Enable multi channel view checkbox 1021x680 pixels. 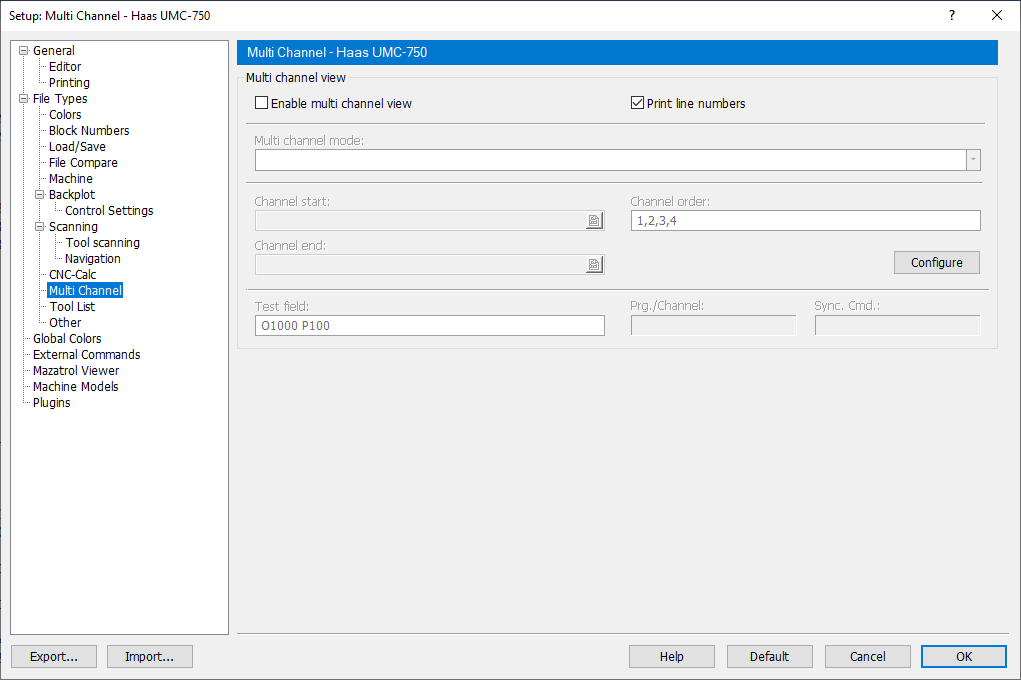click(x=262, y=103)
